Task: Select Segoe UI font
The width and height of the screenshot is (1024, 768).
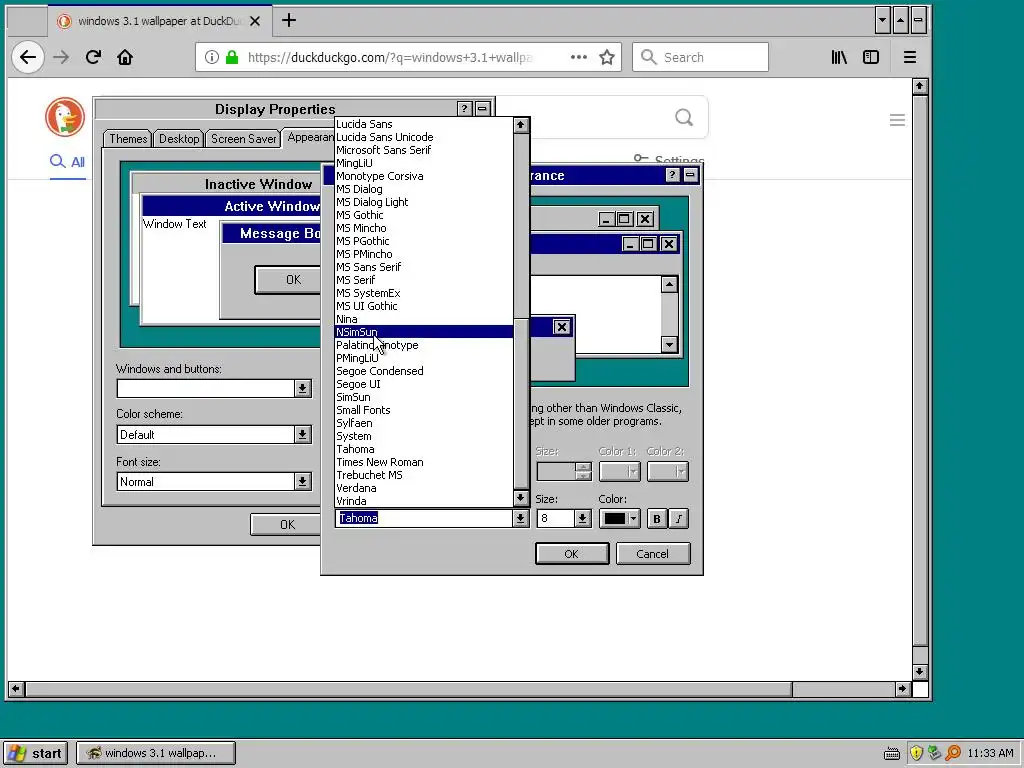Action: click(x=423, y=384)
